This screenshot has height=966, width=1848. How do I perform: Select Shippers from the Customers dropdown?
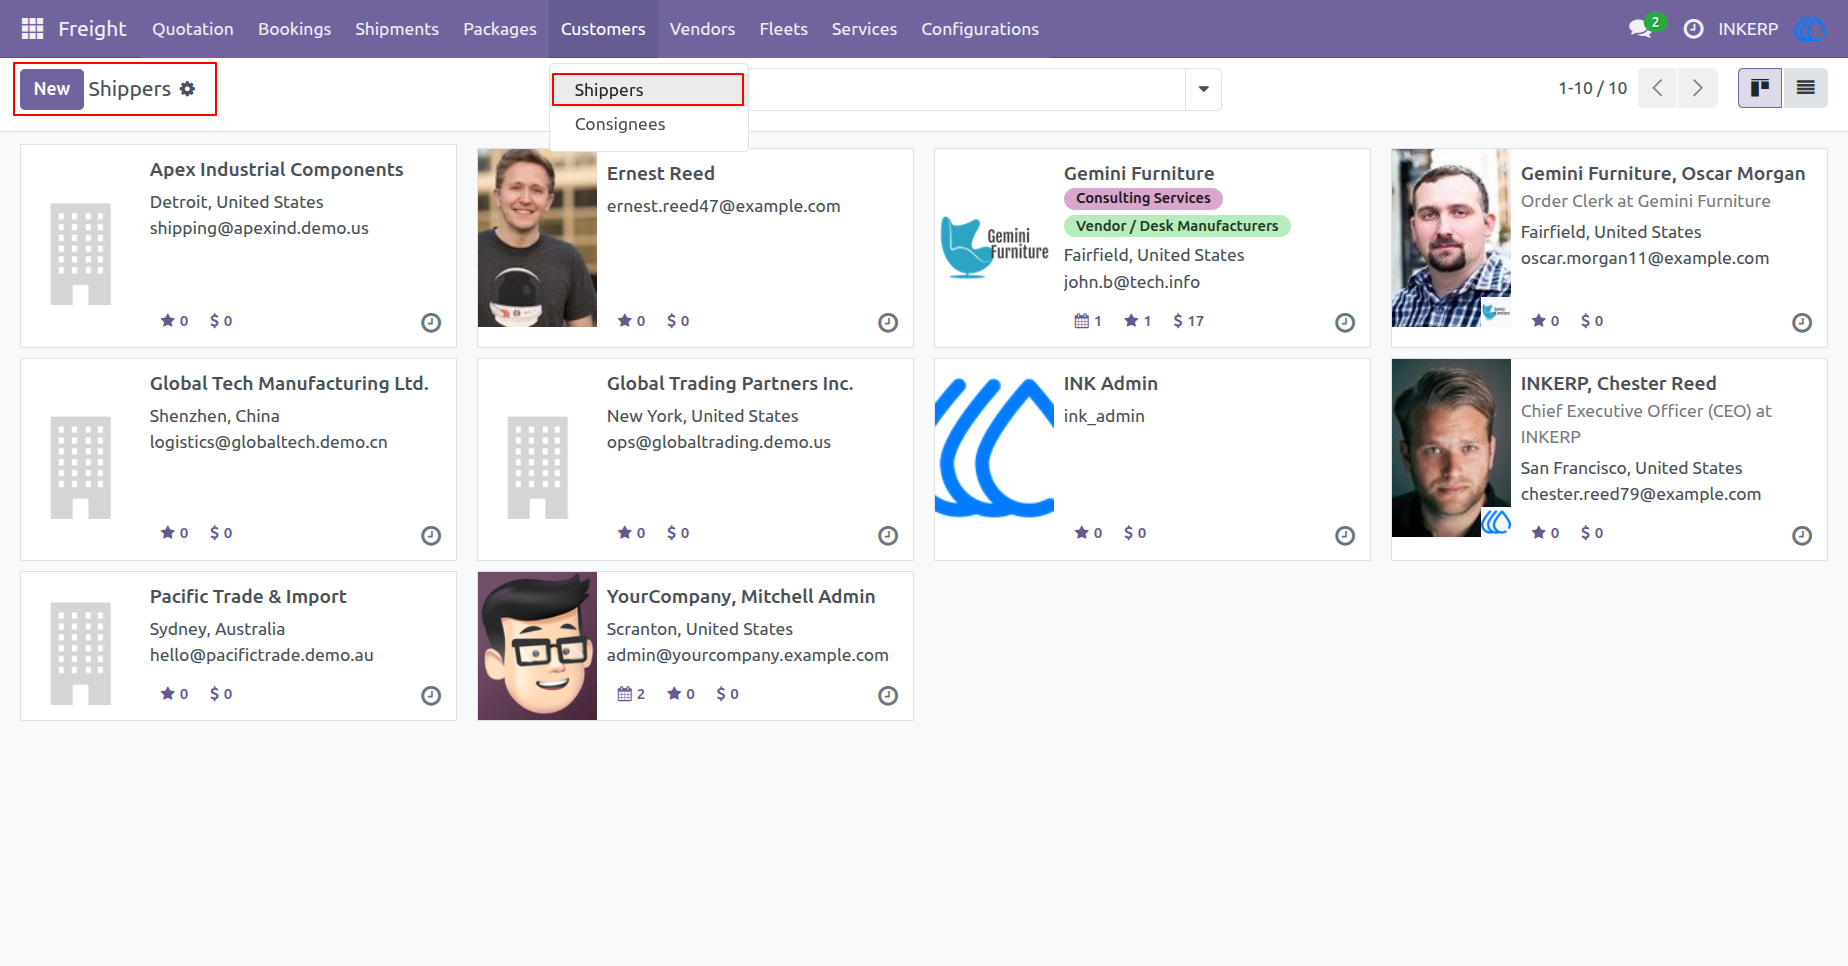[648, 90]
